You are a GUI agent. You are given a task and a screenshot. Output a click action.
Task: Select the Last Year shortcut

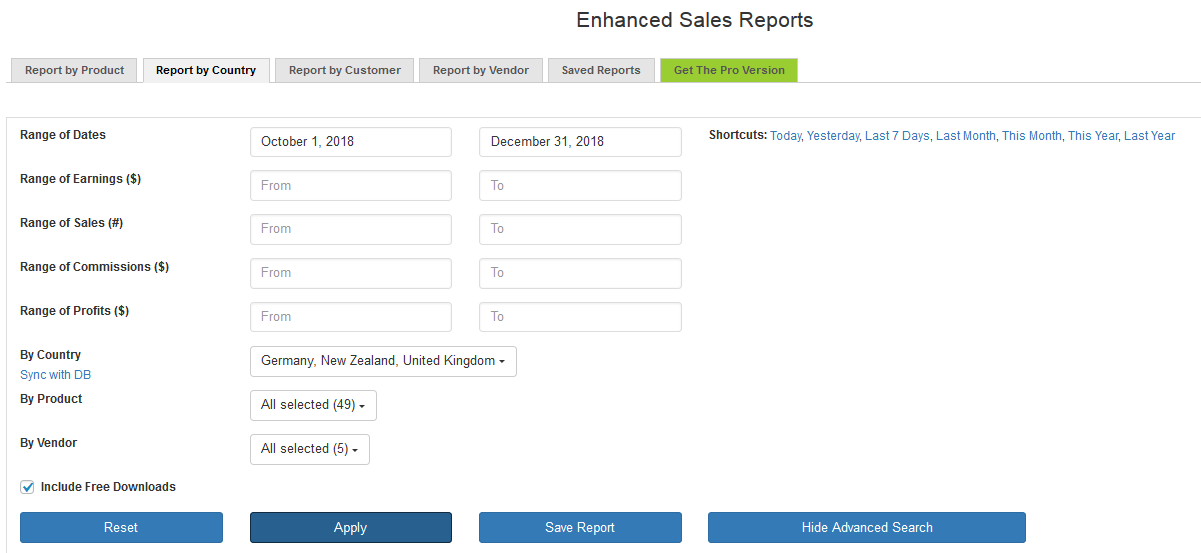tap(1149, 136)
